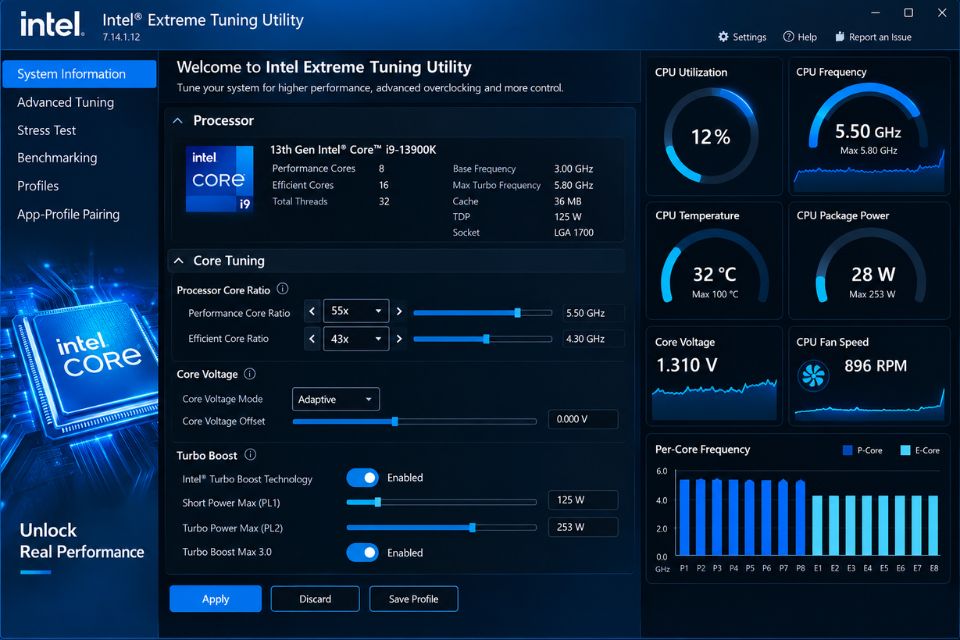Viewport: 960px width, 640px height.
Task: Collapse the Processor section
Action: (178, 121)
